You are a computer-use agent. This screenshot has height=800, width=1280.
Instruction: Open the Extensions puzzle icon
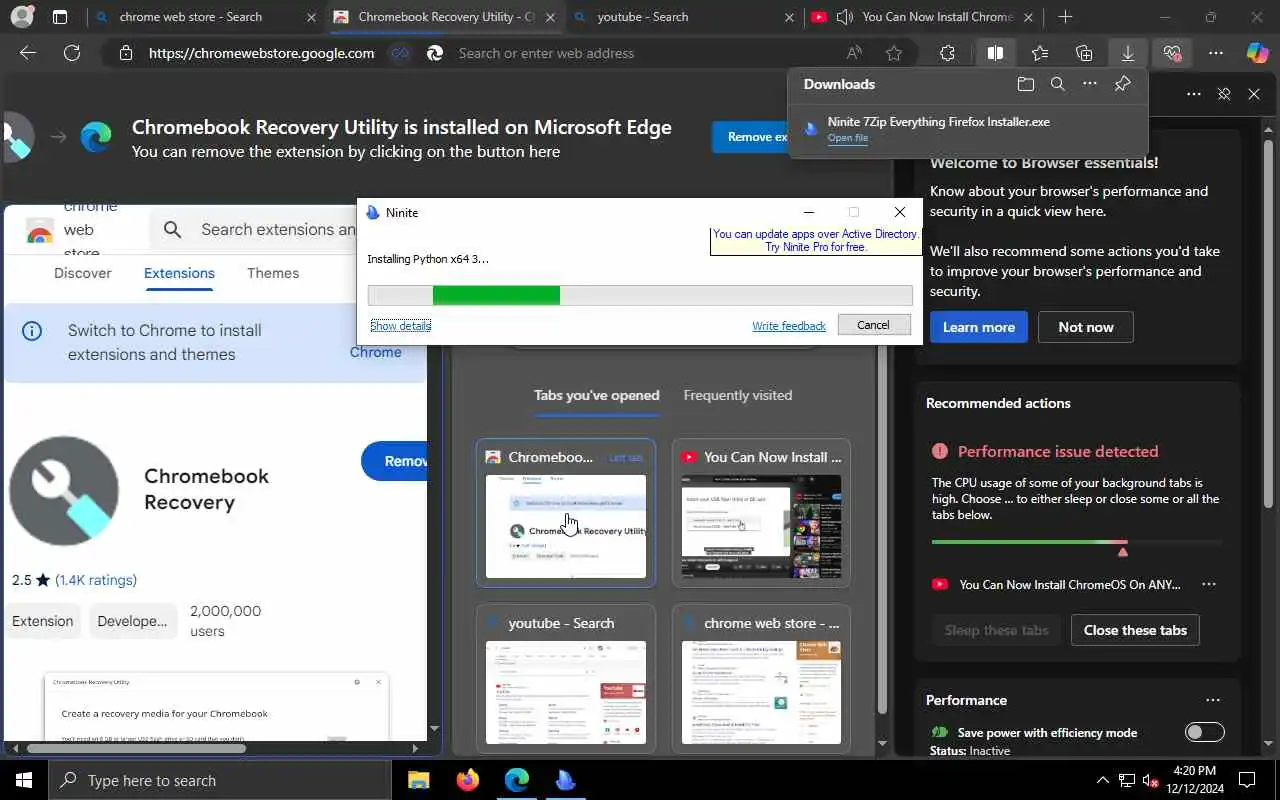[947, 53]
